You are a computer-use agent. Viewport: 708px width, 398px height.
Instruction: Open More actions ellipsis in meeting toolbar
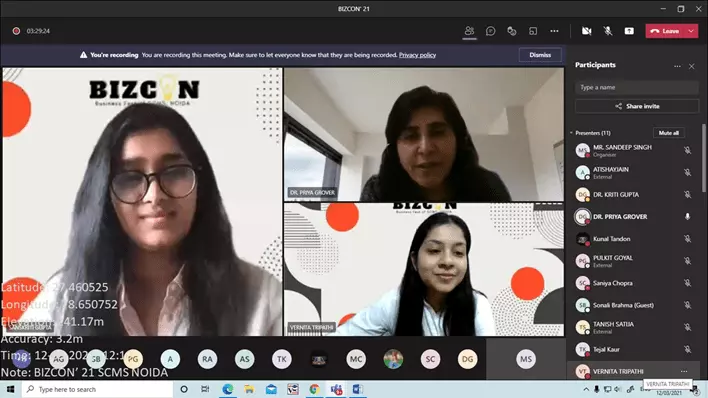pos(554,31)
